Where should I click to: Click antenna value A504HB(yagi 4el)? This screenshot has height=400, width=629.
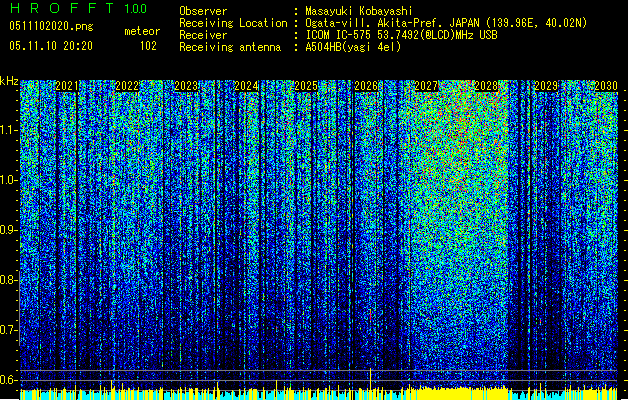point(353,47)
